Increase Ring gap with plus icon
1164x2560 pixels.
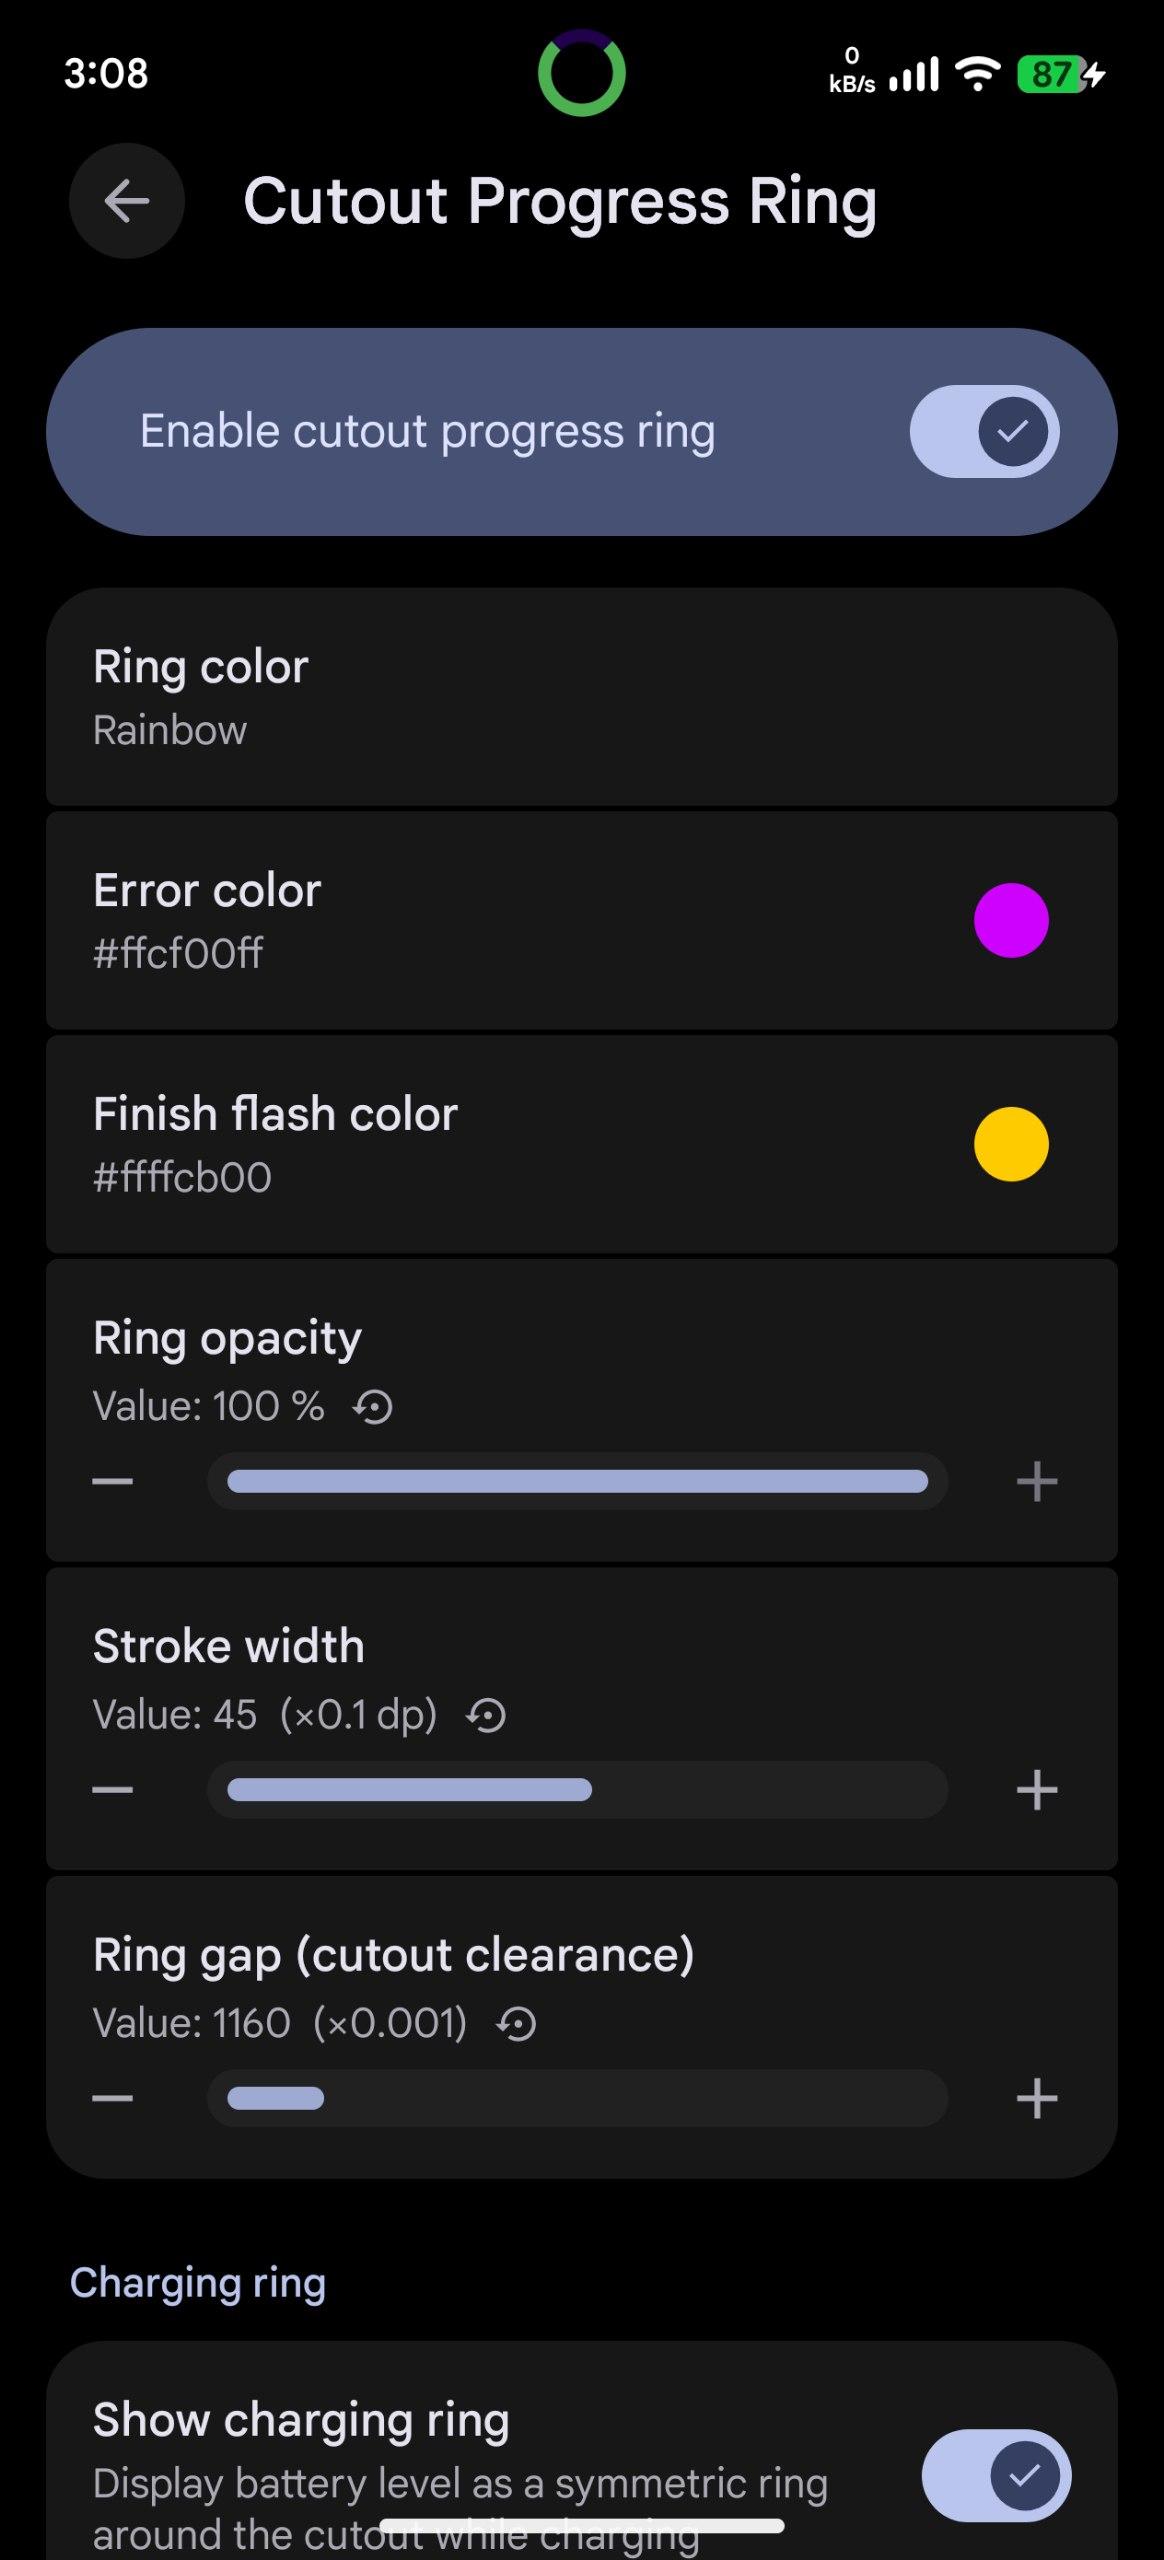pos(1037,2097)
